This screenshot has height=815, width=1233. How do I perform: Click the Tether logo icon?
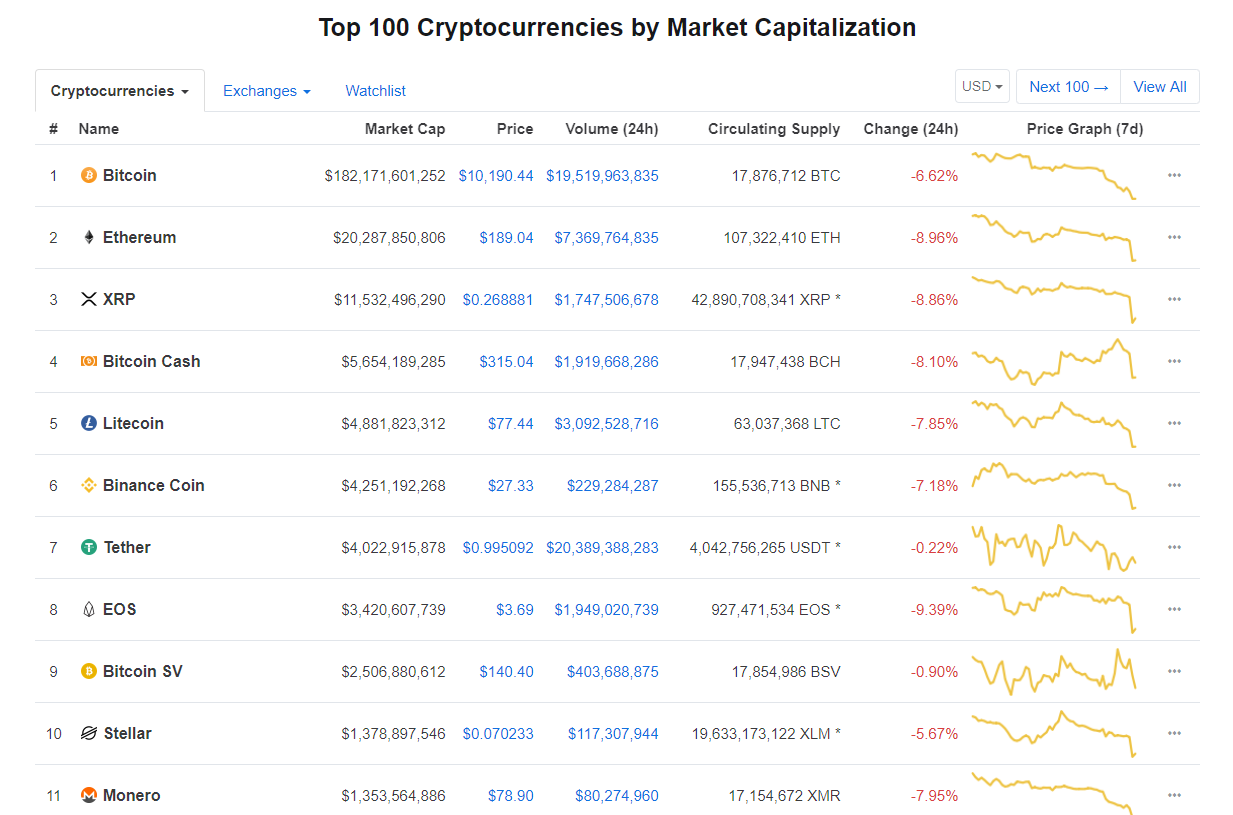(88, 547)
